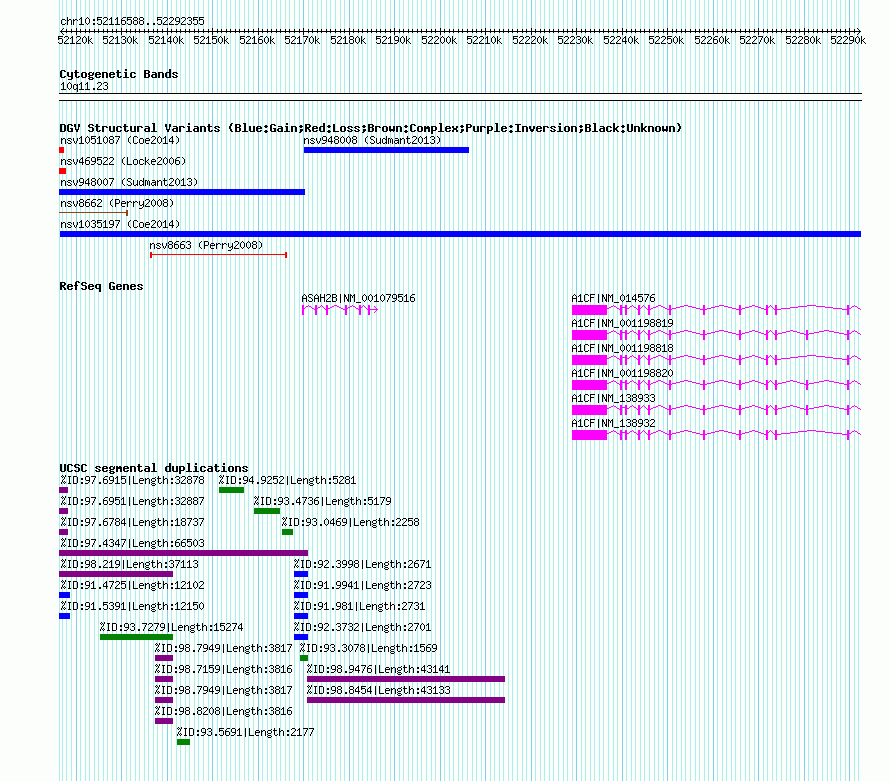Click duplication %ID:98.219|Length:37113

[129, 564]
